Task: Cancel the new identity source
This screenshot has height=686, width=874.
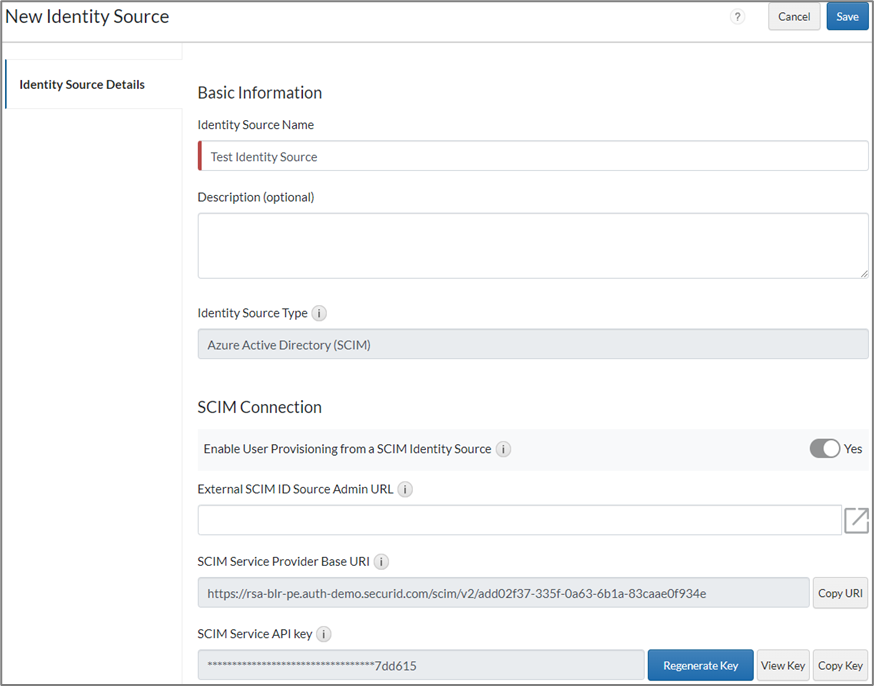Action: point(794,17)
